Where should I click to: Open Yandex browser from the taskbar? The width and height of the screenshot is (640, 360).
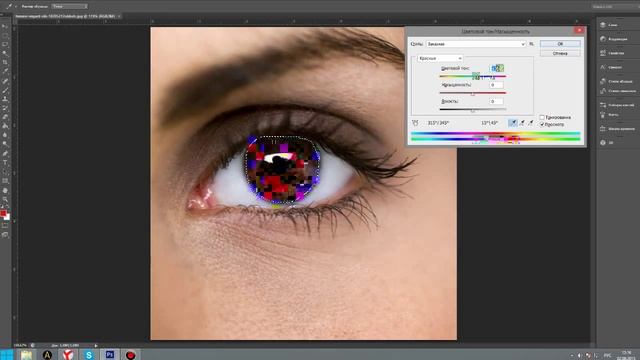pyautogui.click(x=68, y=355)
